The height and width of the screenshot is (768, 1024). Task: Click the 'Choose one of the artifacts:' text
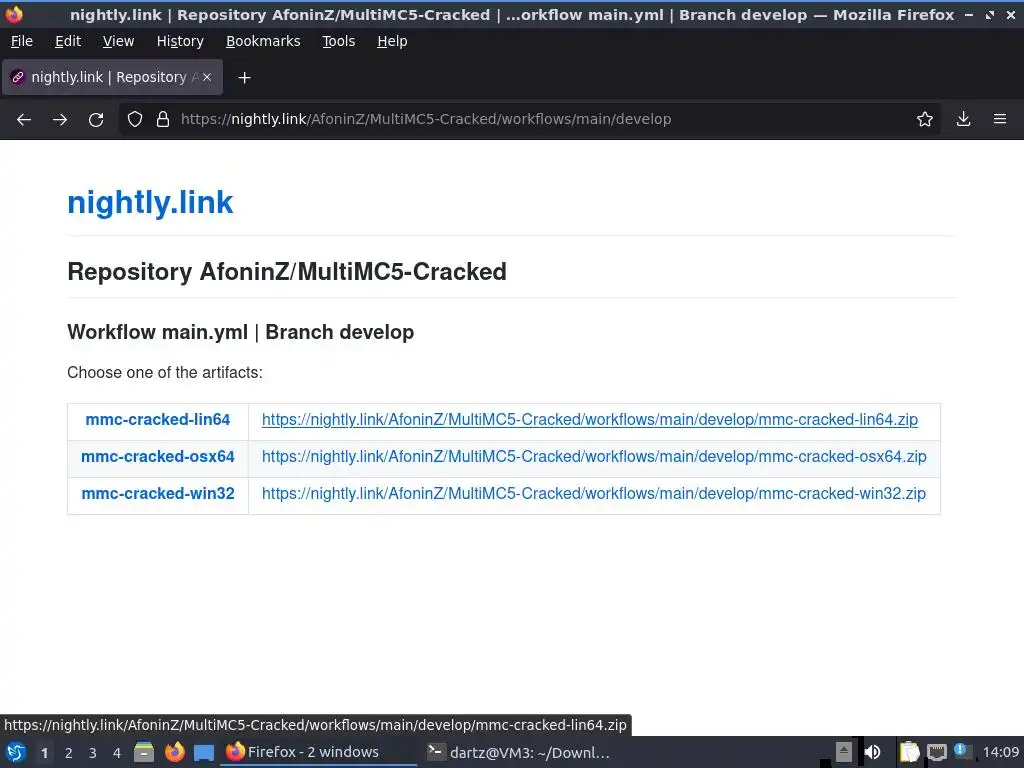165,372
